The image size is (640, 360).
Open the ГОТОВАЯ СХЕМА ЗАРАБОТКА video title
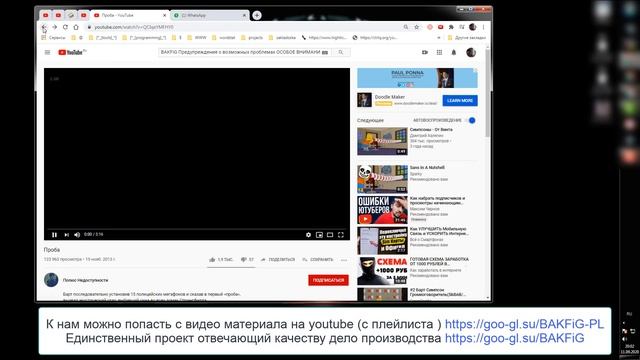pos(439,262)
